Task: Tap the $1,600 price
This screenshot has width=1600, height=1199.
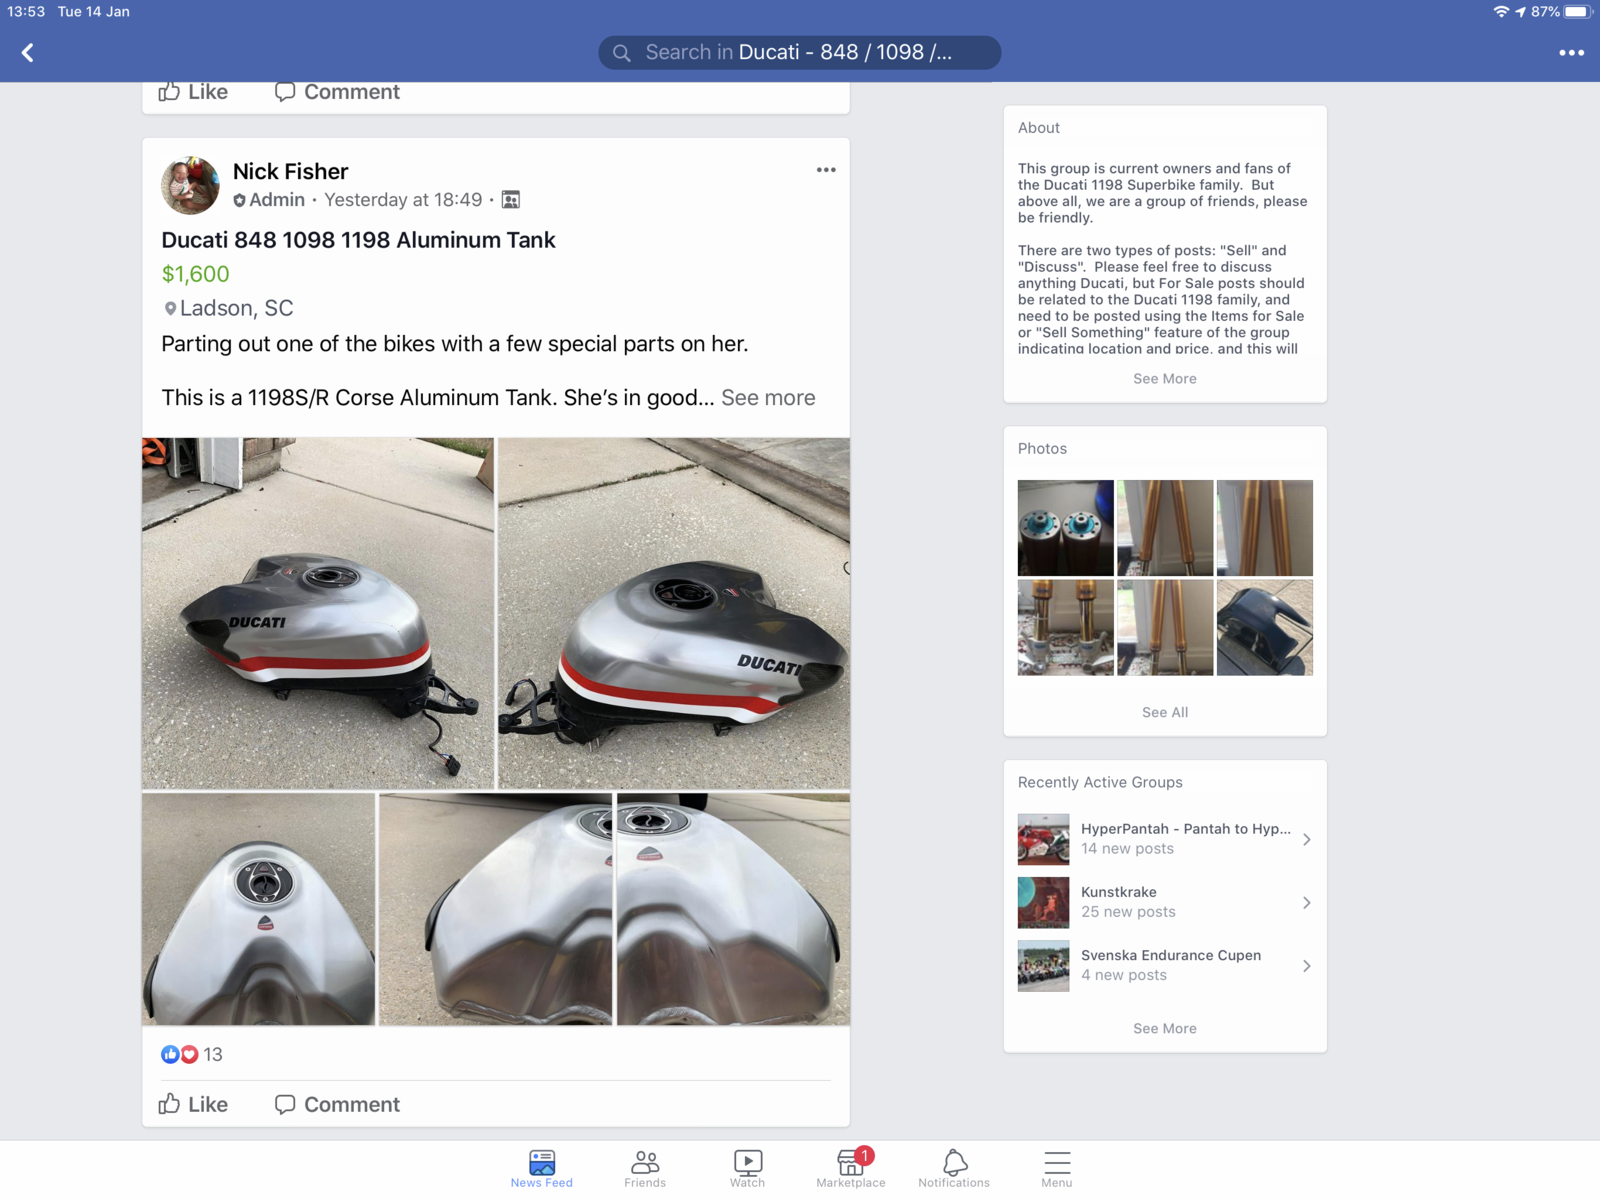Action: (195, 274)
